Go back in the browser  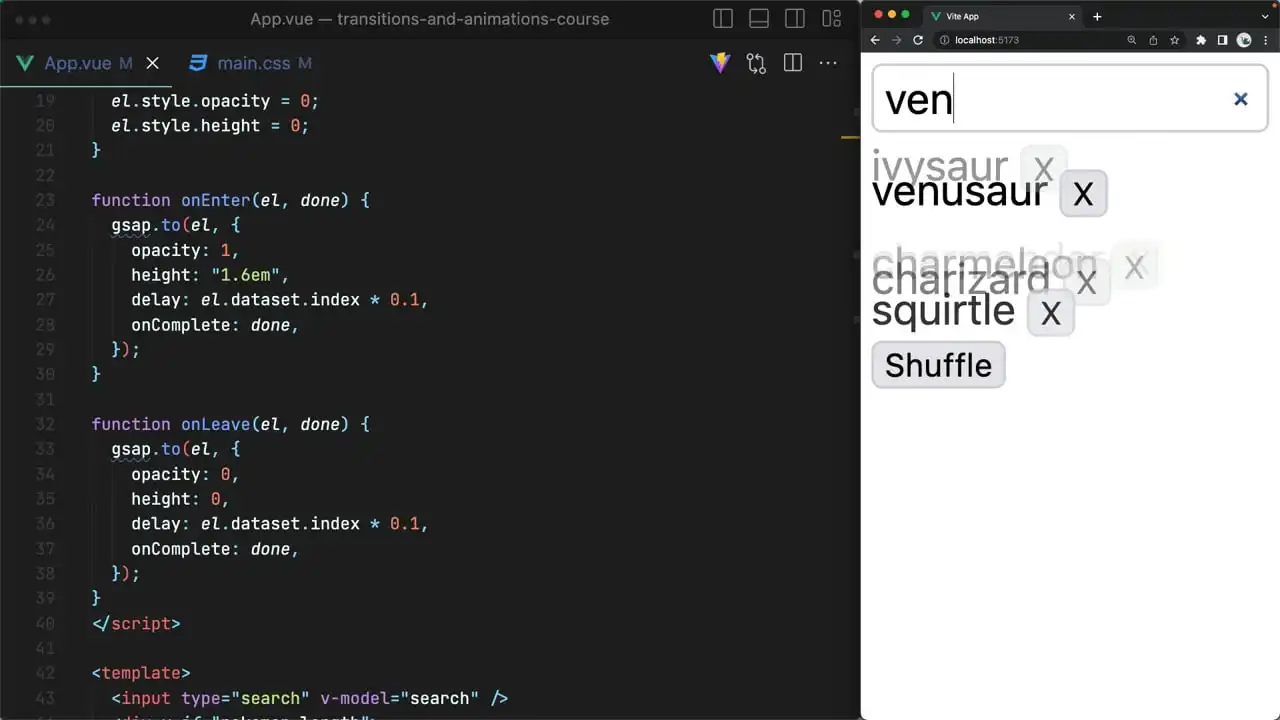(x=875, y=40)
